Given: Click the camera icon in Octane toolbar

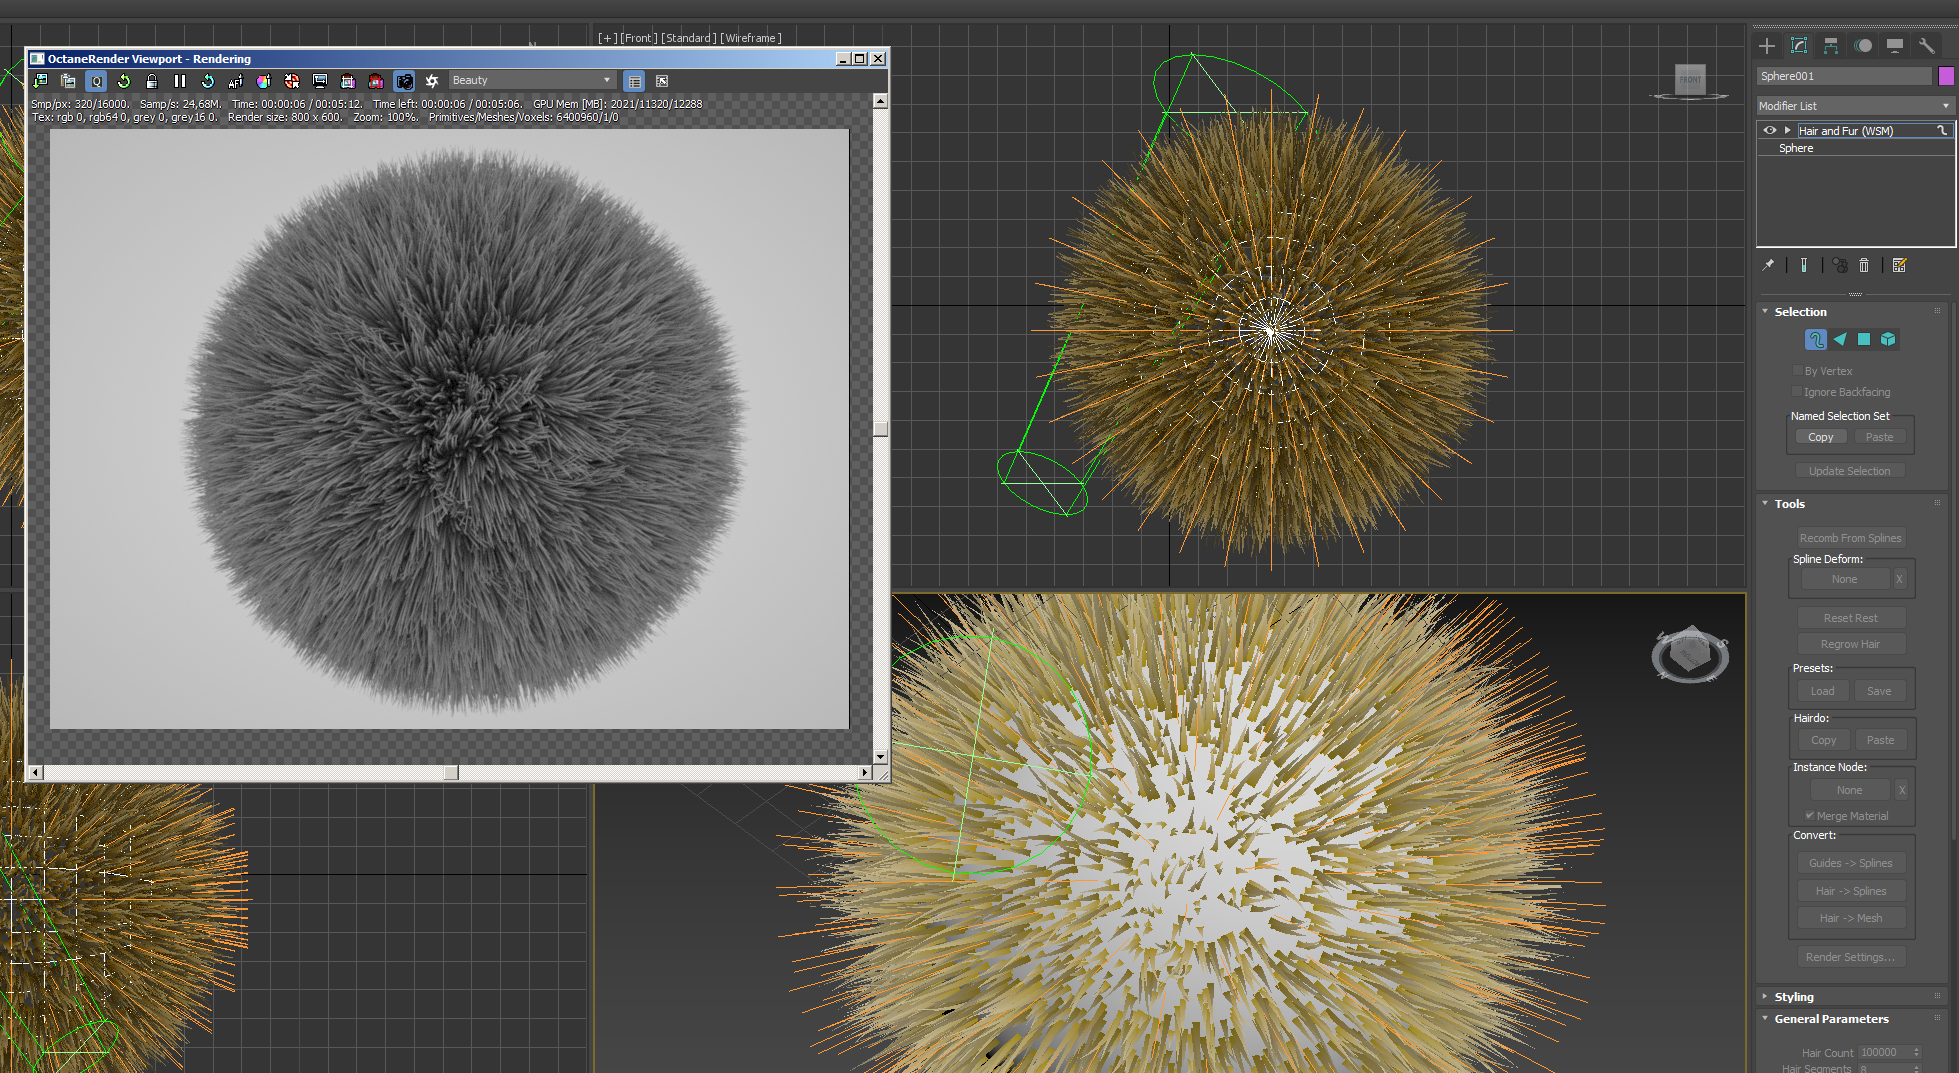Looking at the screenshot, I should tap(404, 81).
